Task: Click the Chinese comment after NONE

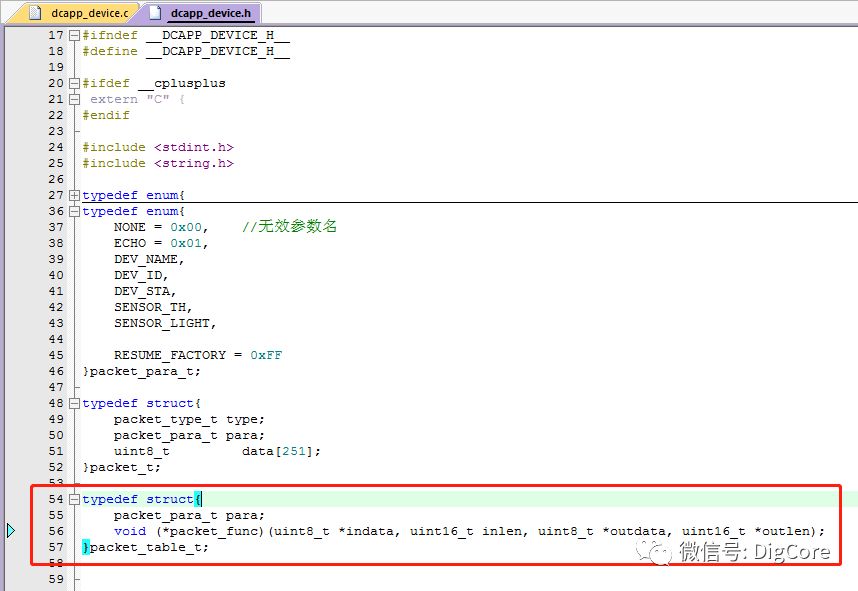Action: (289, 227)
